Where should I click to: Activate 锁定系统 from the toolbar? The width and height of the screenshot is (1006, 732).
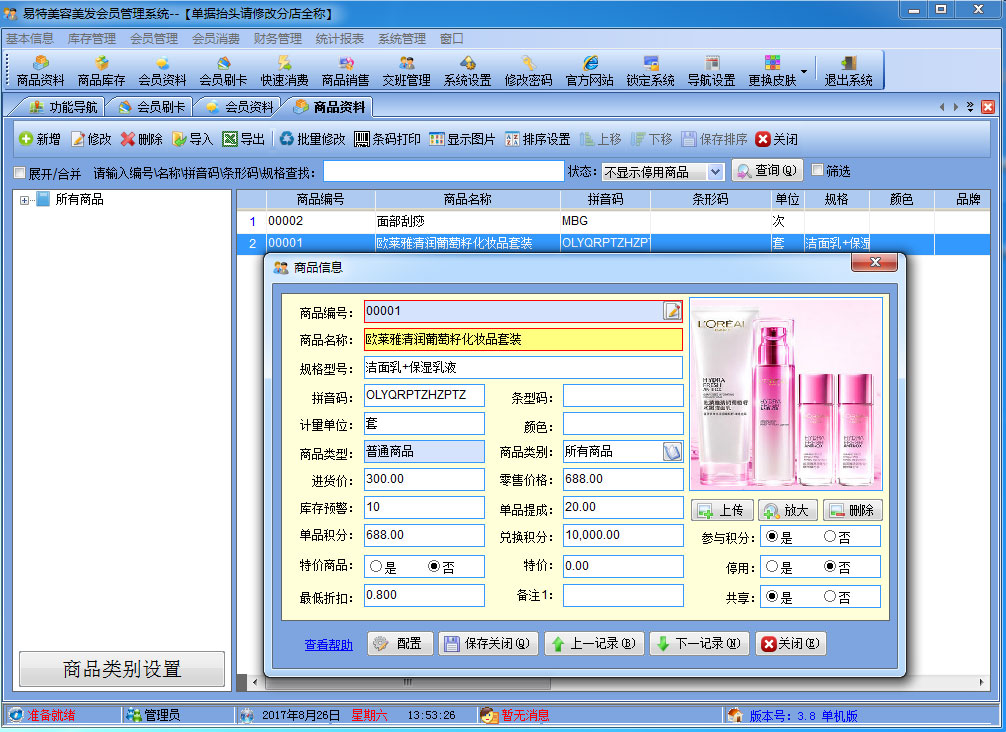(x=650, y=71)
